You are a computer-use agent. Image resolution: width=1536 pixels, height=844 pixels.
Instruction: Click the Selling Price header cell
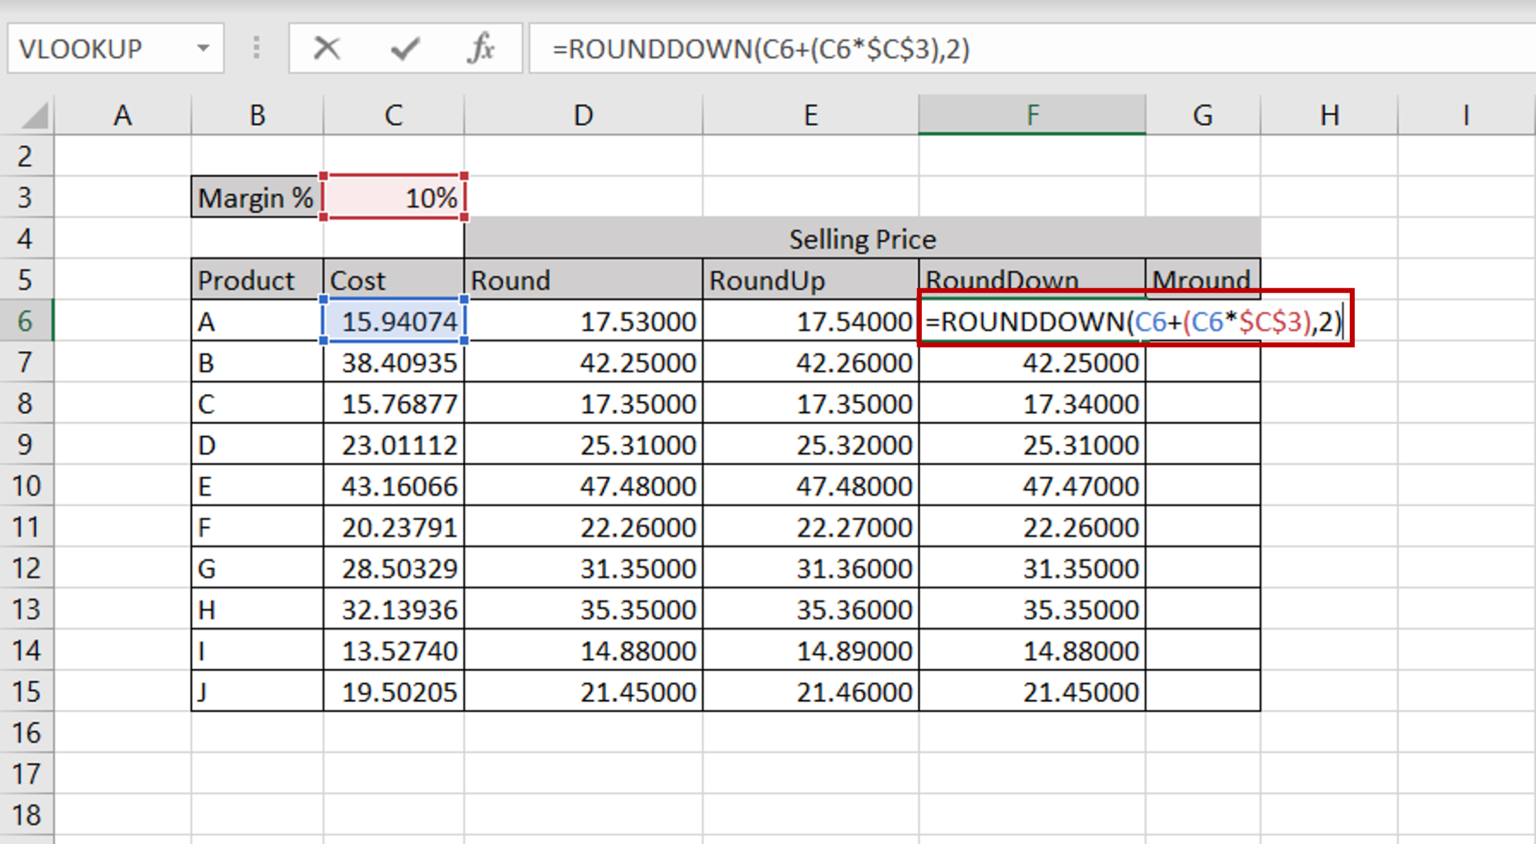(862, 238)
